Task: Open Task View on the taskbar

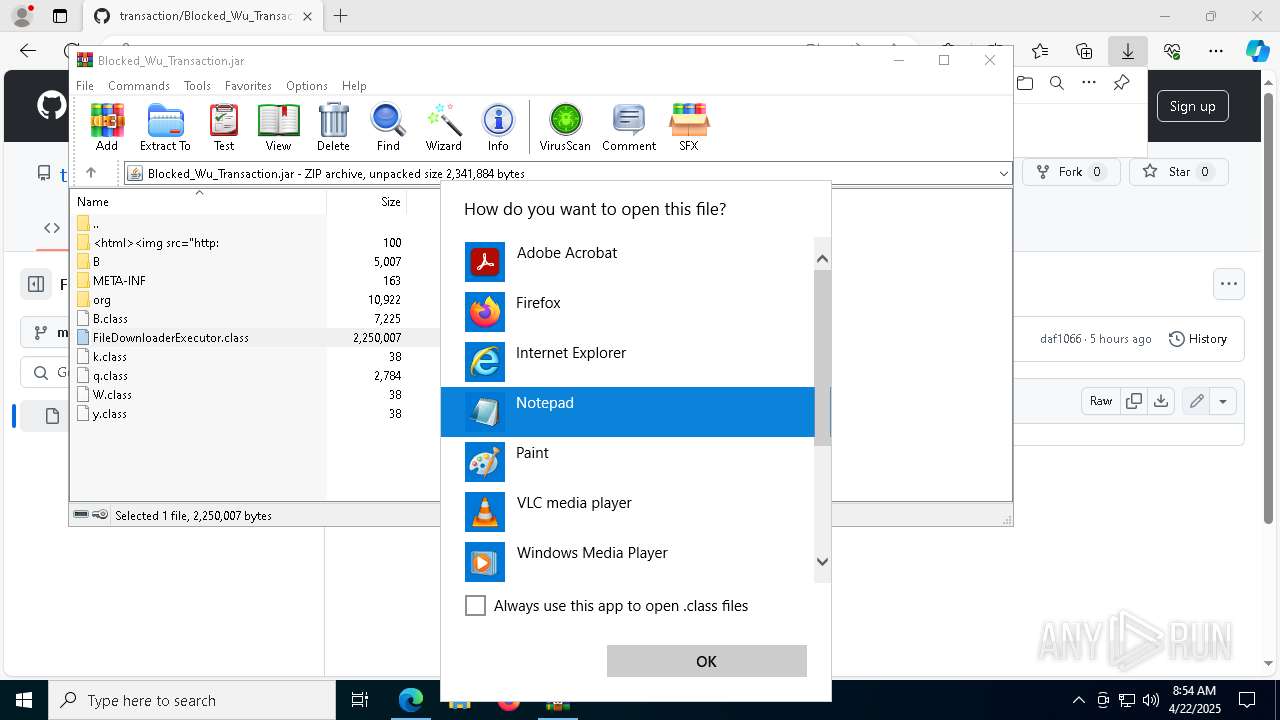Action: pos(360,700)
